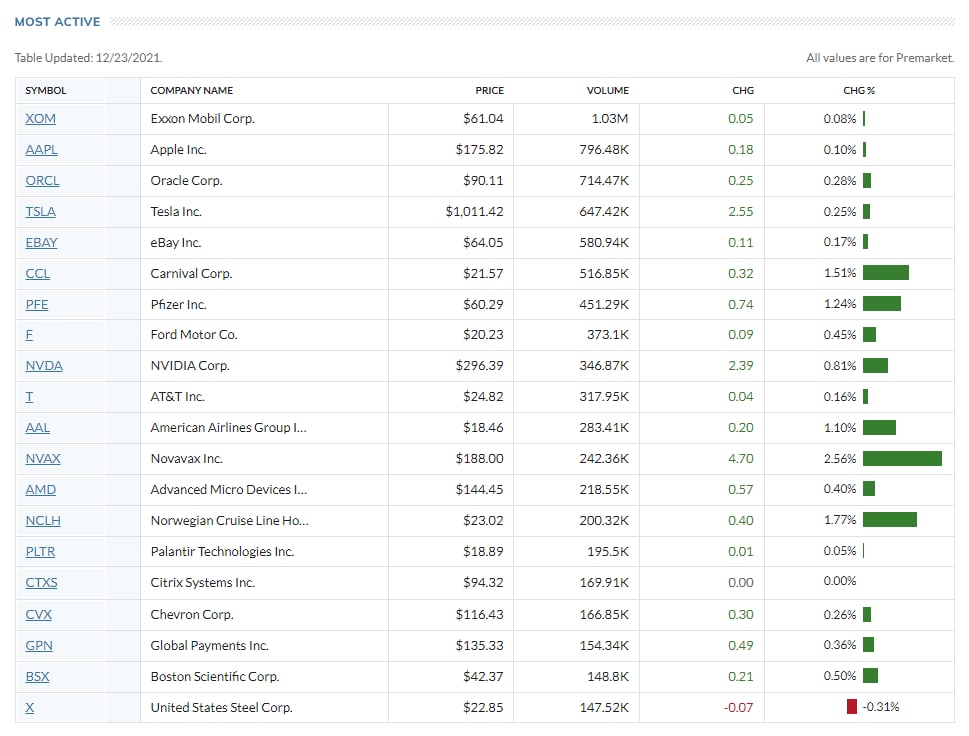Viewport: 969px width, 736px height.
Task: Open the PLTR symbol link
Action: (x=40, y=552)
